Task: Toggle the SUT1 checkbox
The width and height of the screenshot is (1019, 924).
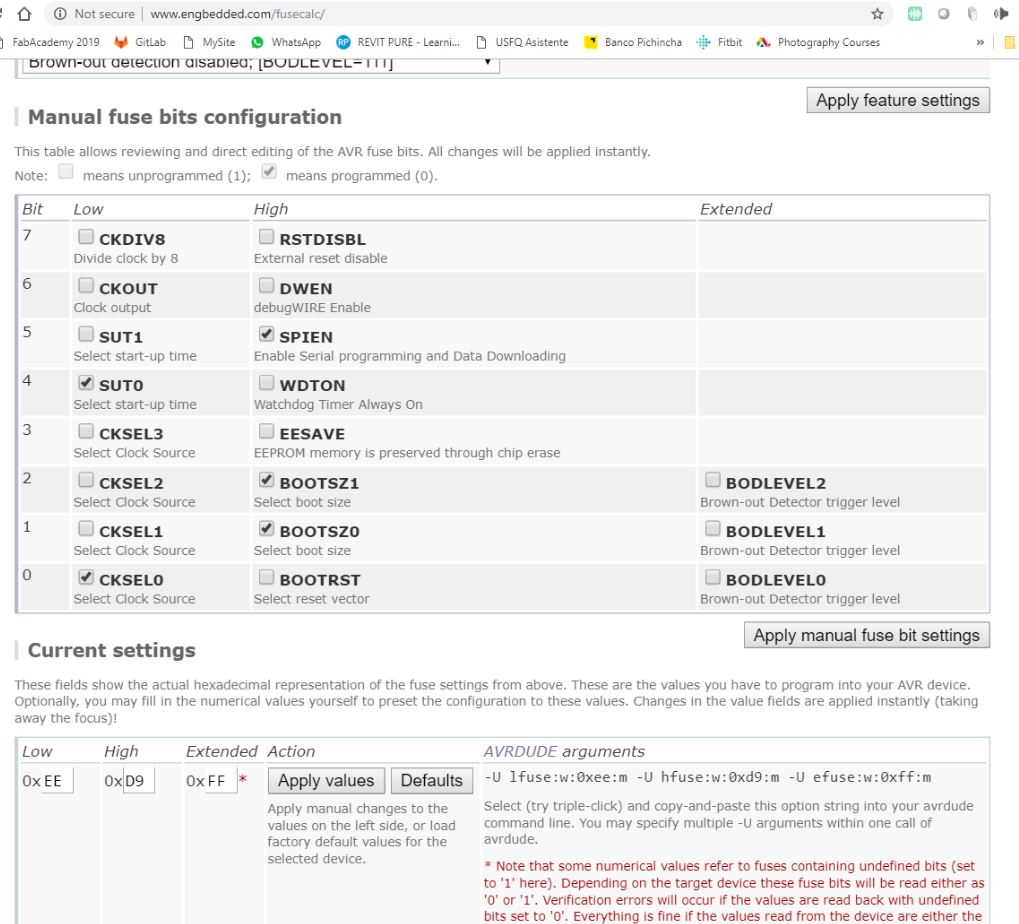Action: pos(86,334)
